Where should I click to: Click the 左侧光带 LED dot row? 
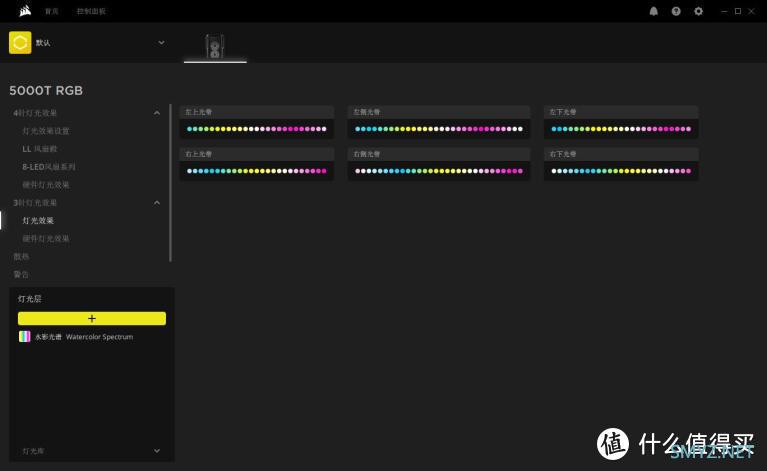(439, 129)
